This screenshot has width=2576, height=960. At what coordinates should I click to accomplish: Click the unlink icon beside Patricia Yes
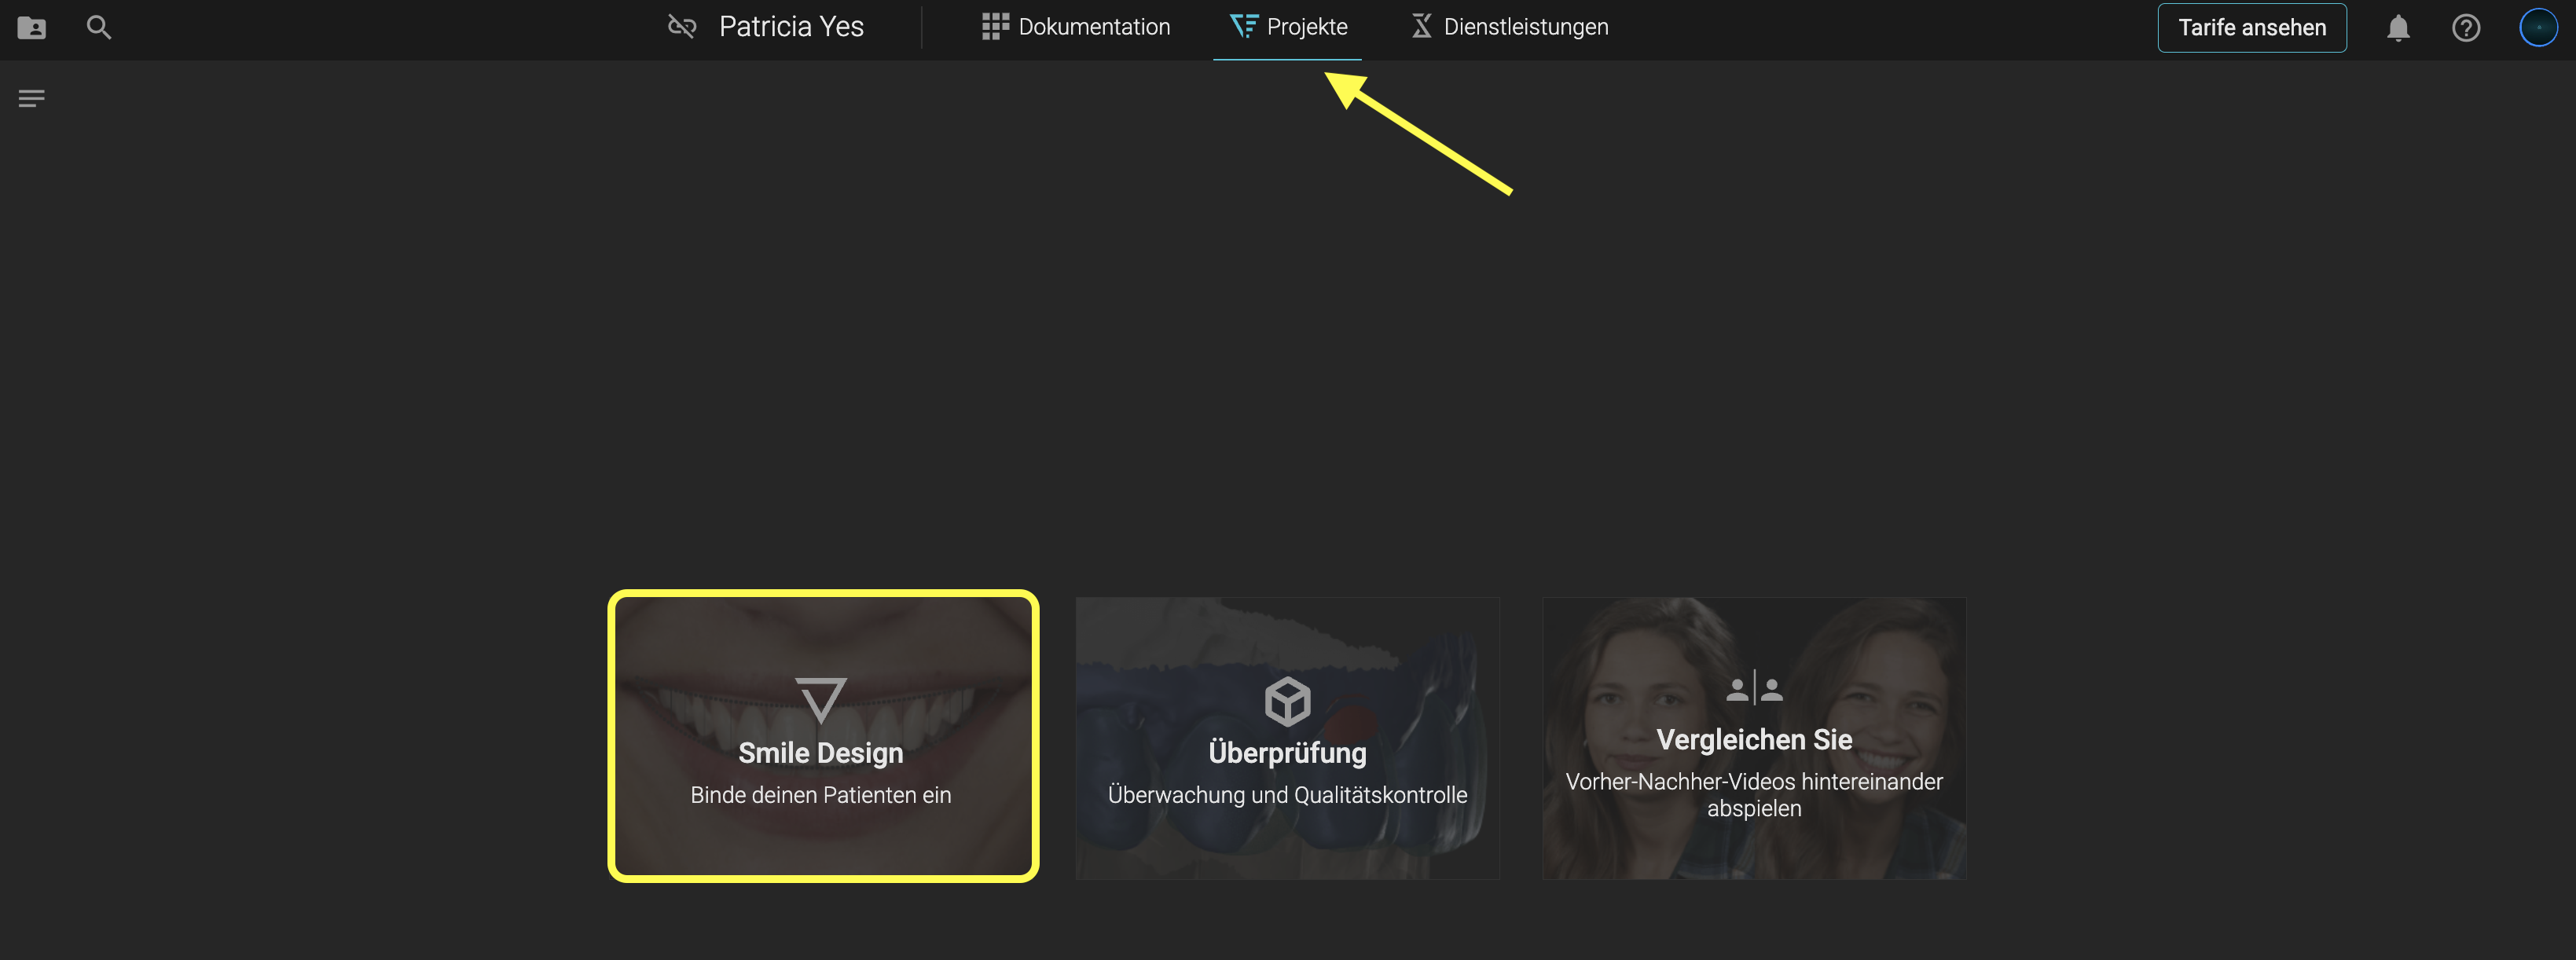[681, 27]
